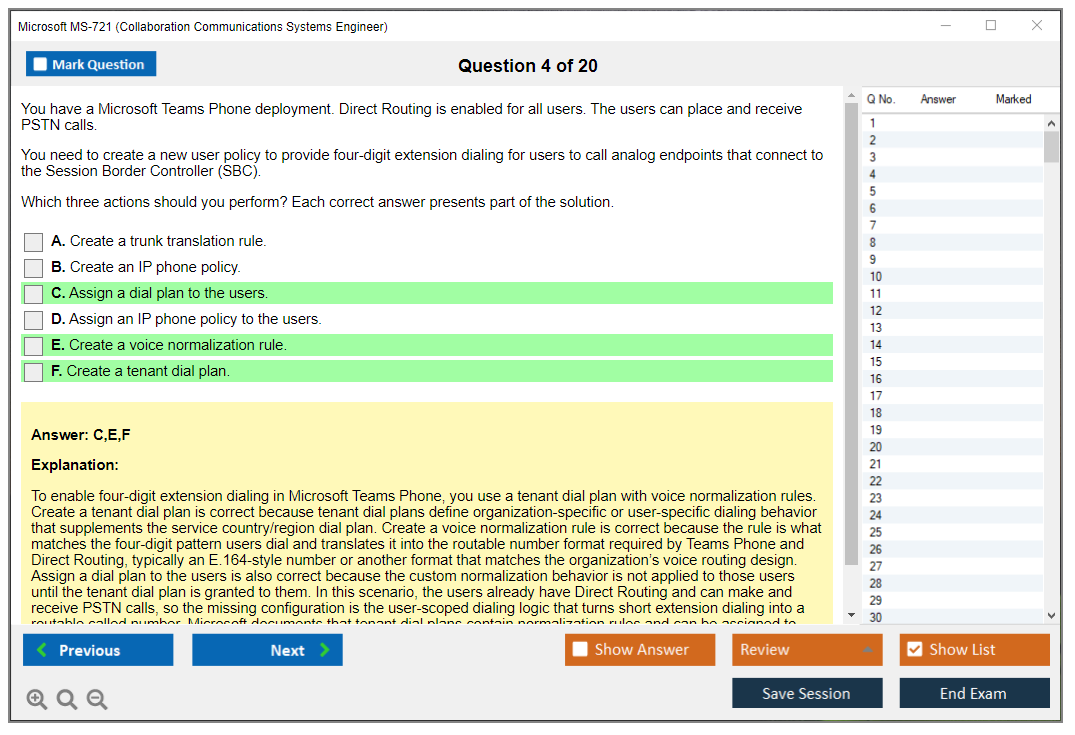Screen dimensions: 1075x735
Task: Click the Marked column header
Action: pyautogui.click(x=1013, y=99)
